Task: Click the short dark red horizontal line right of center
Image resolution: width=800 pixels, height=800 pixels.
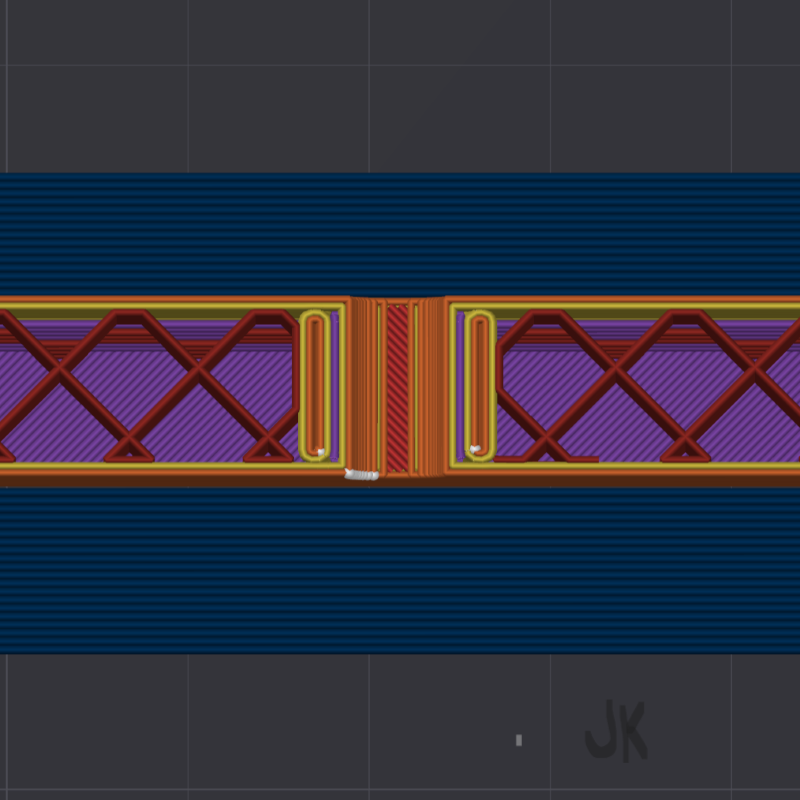Action: [584, 459]
